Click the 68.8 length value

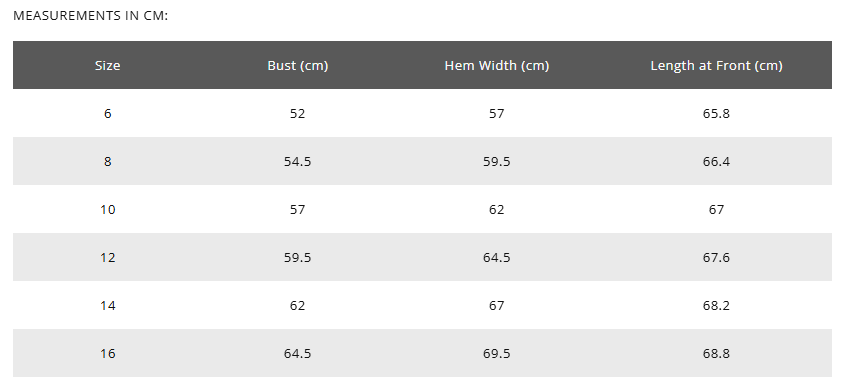tap(716, 353)
